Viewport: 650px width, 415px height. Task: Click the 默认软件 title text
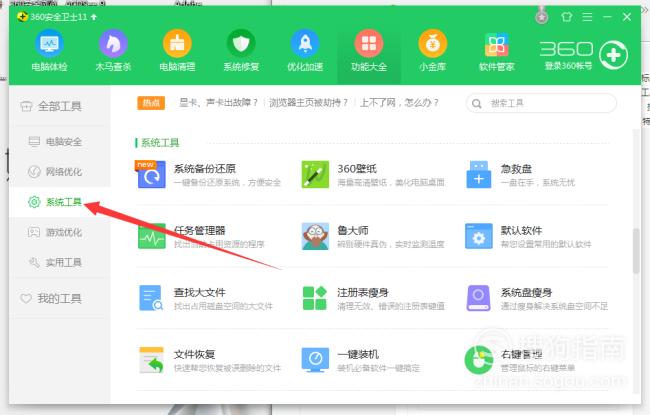(521, 231)
